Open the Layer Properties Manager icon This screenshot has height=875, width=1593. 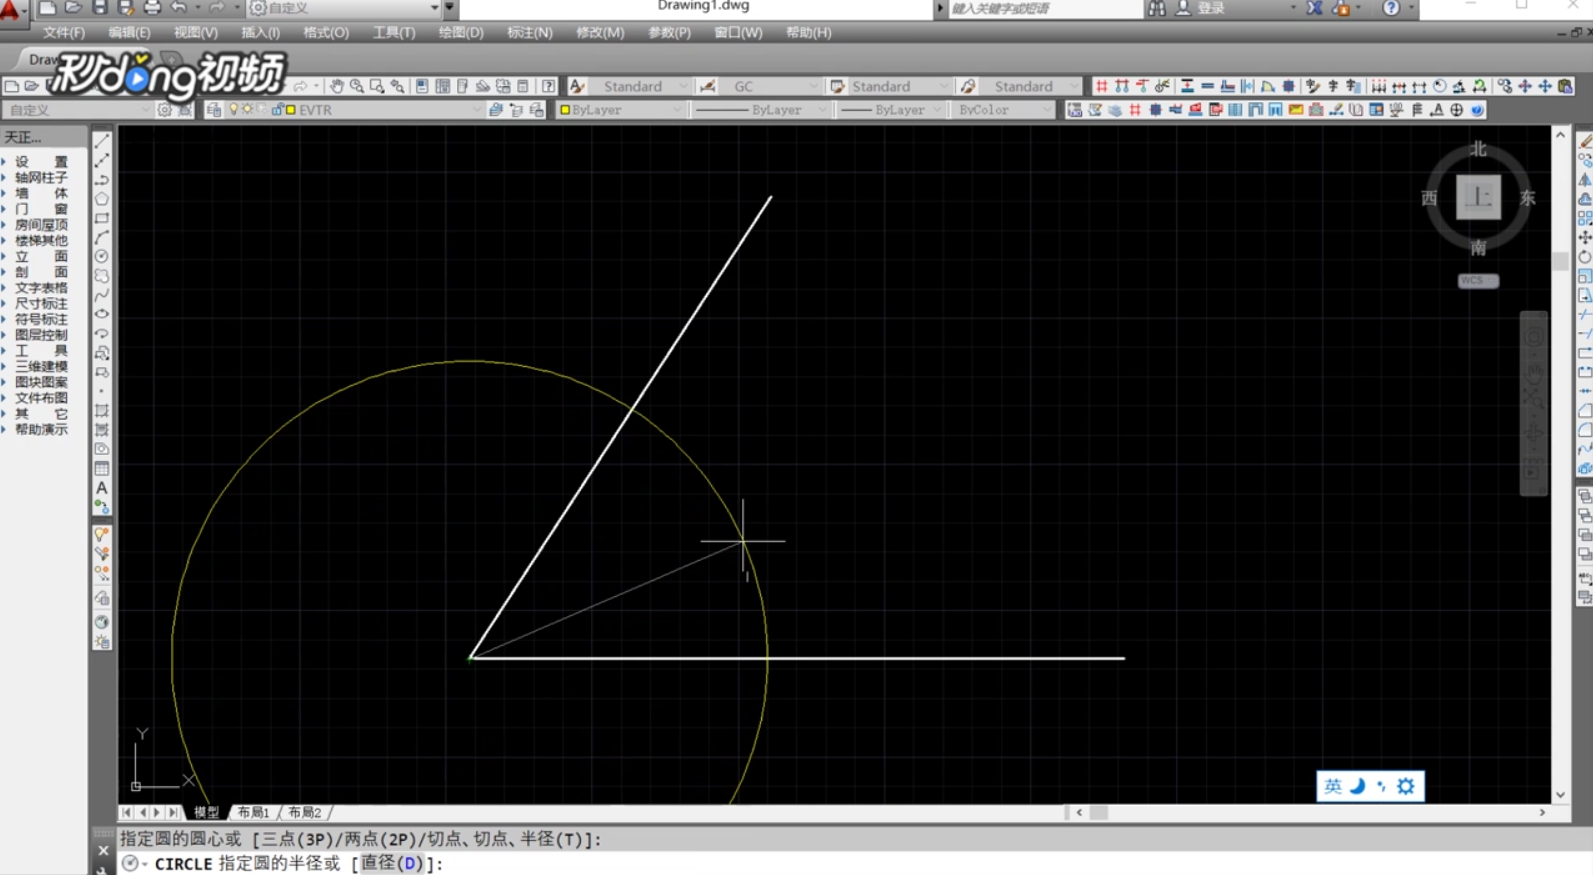click(213, 110)
